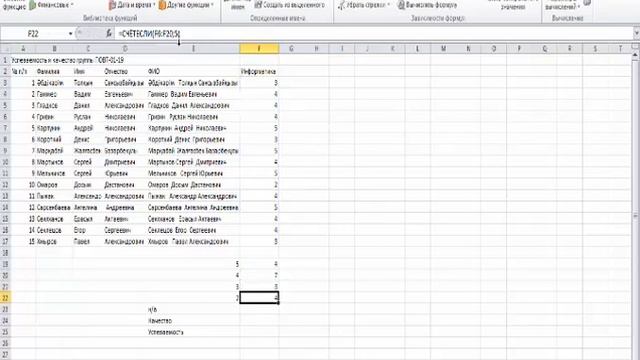
Task: Select highlighted row 22 header
Action: pyautogui.click(x=5, y=298)
